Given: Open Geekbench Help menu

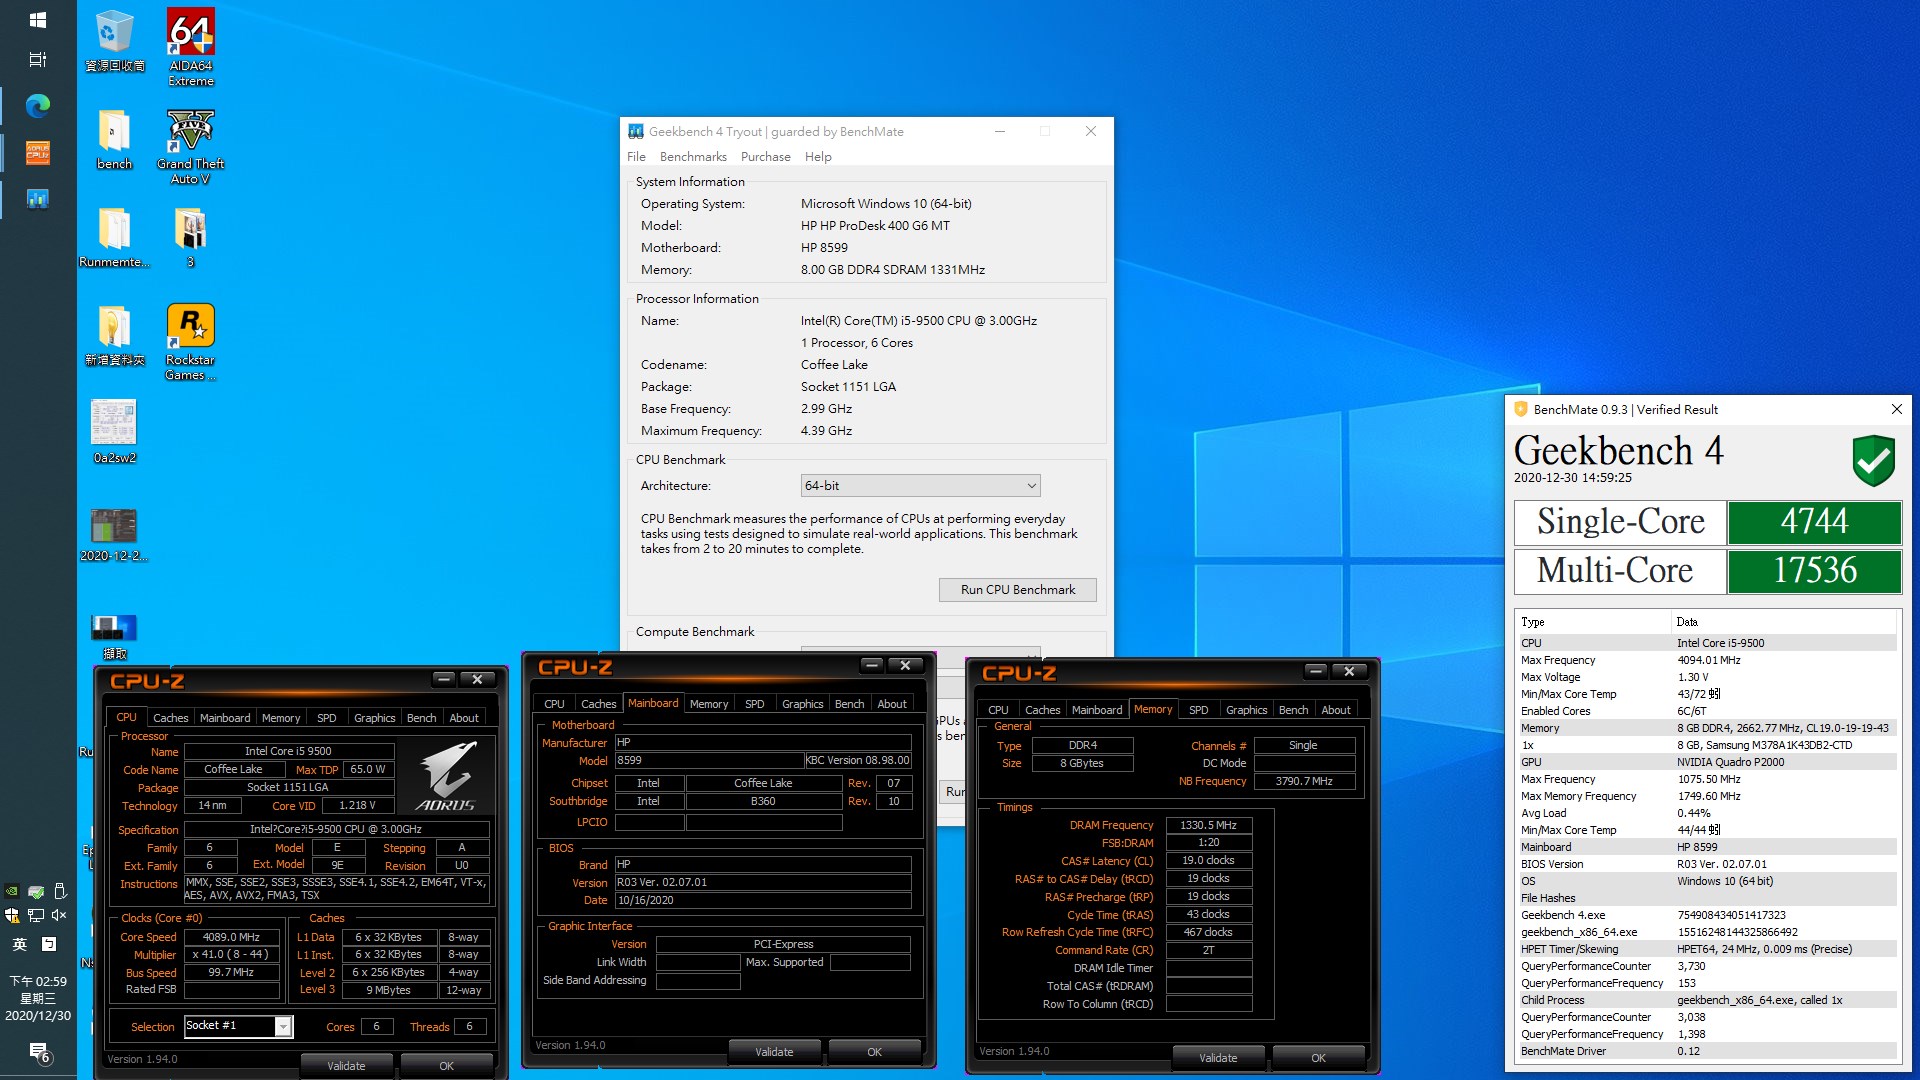Looking at the screenshot, I should [x=818, y=157].
